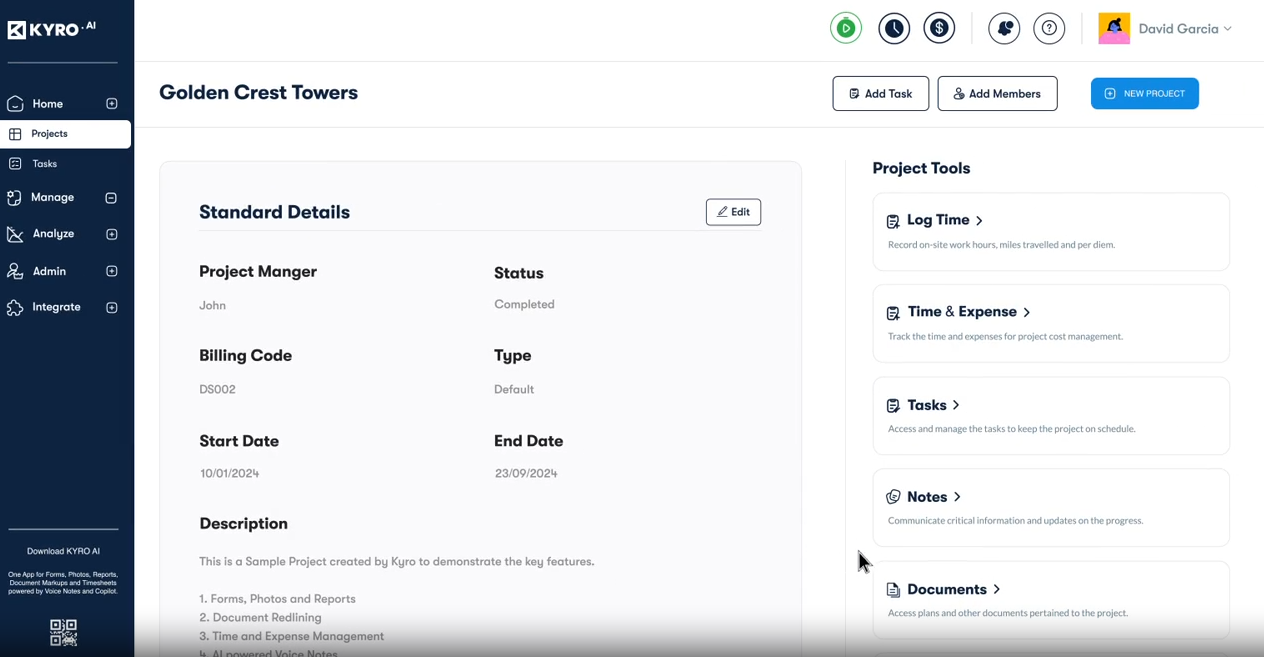Expand the Home menu plus icon
This screenshot has width=1264, height=657.
click(x=112, y=103)
